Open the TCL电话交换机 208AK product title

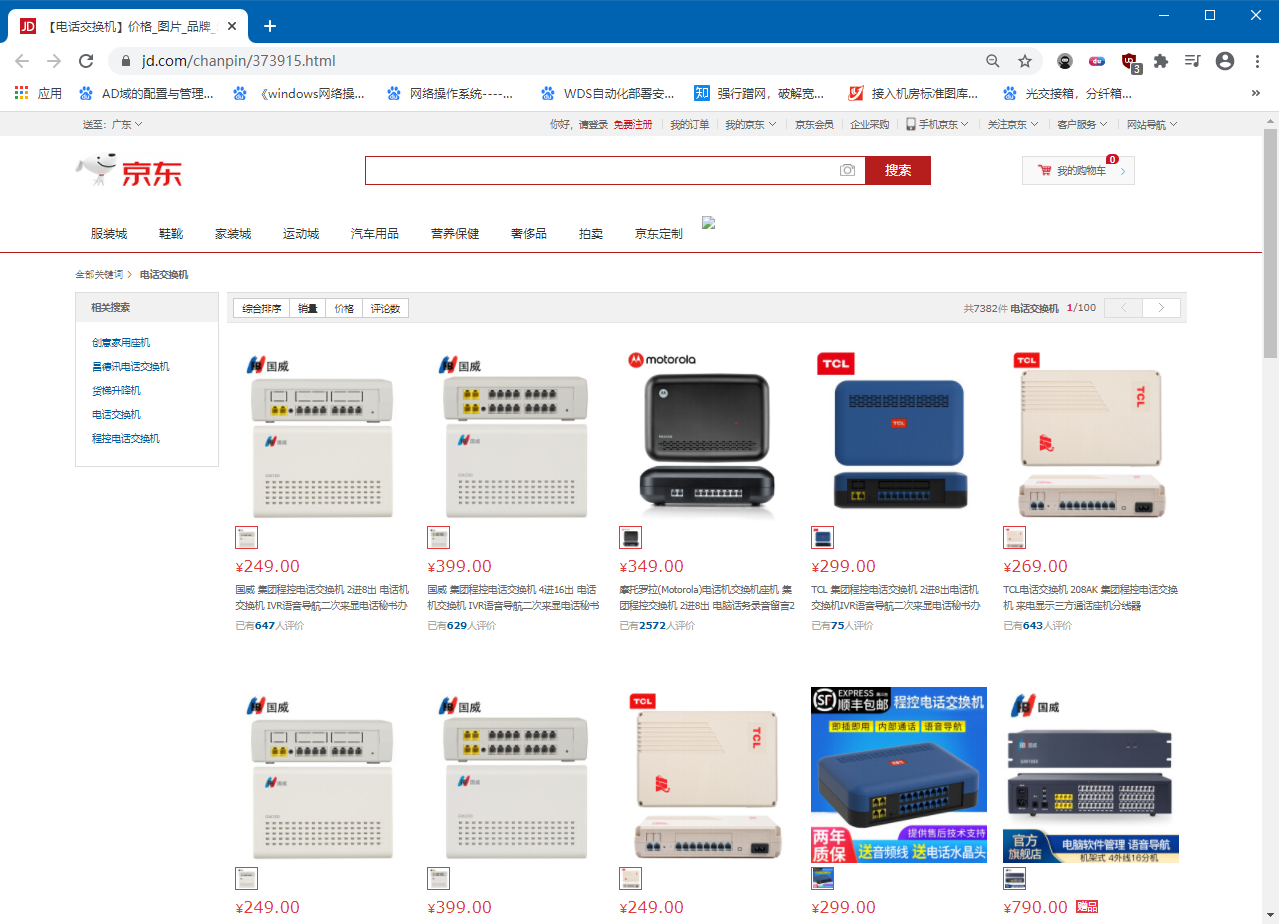tap(1091, 598)
